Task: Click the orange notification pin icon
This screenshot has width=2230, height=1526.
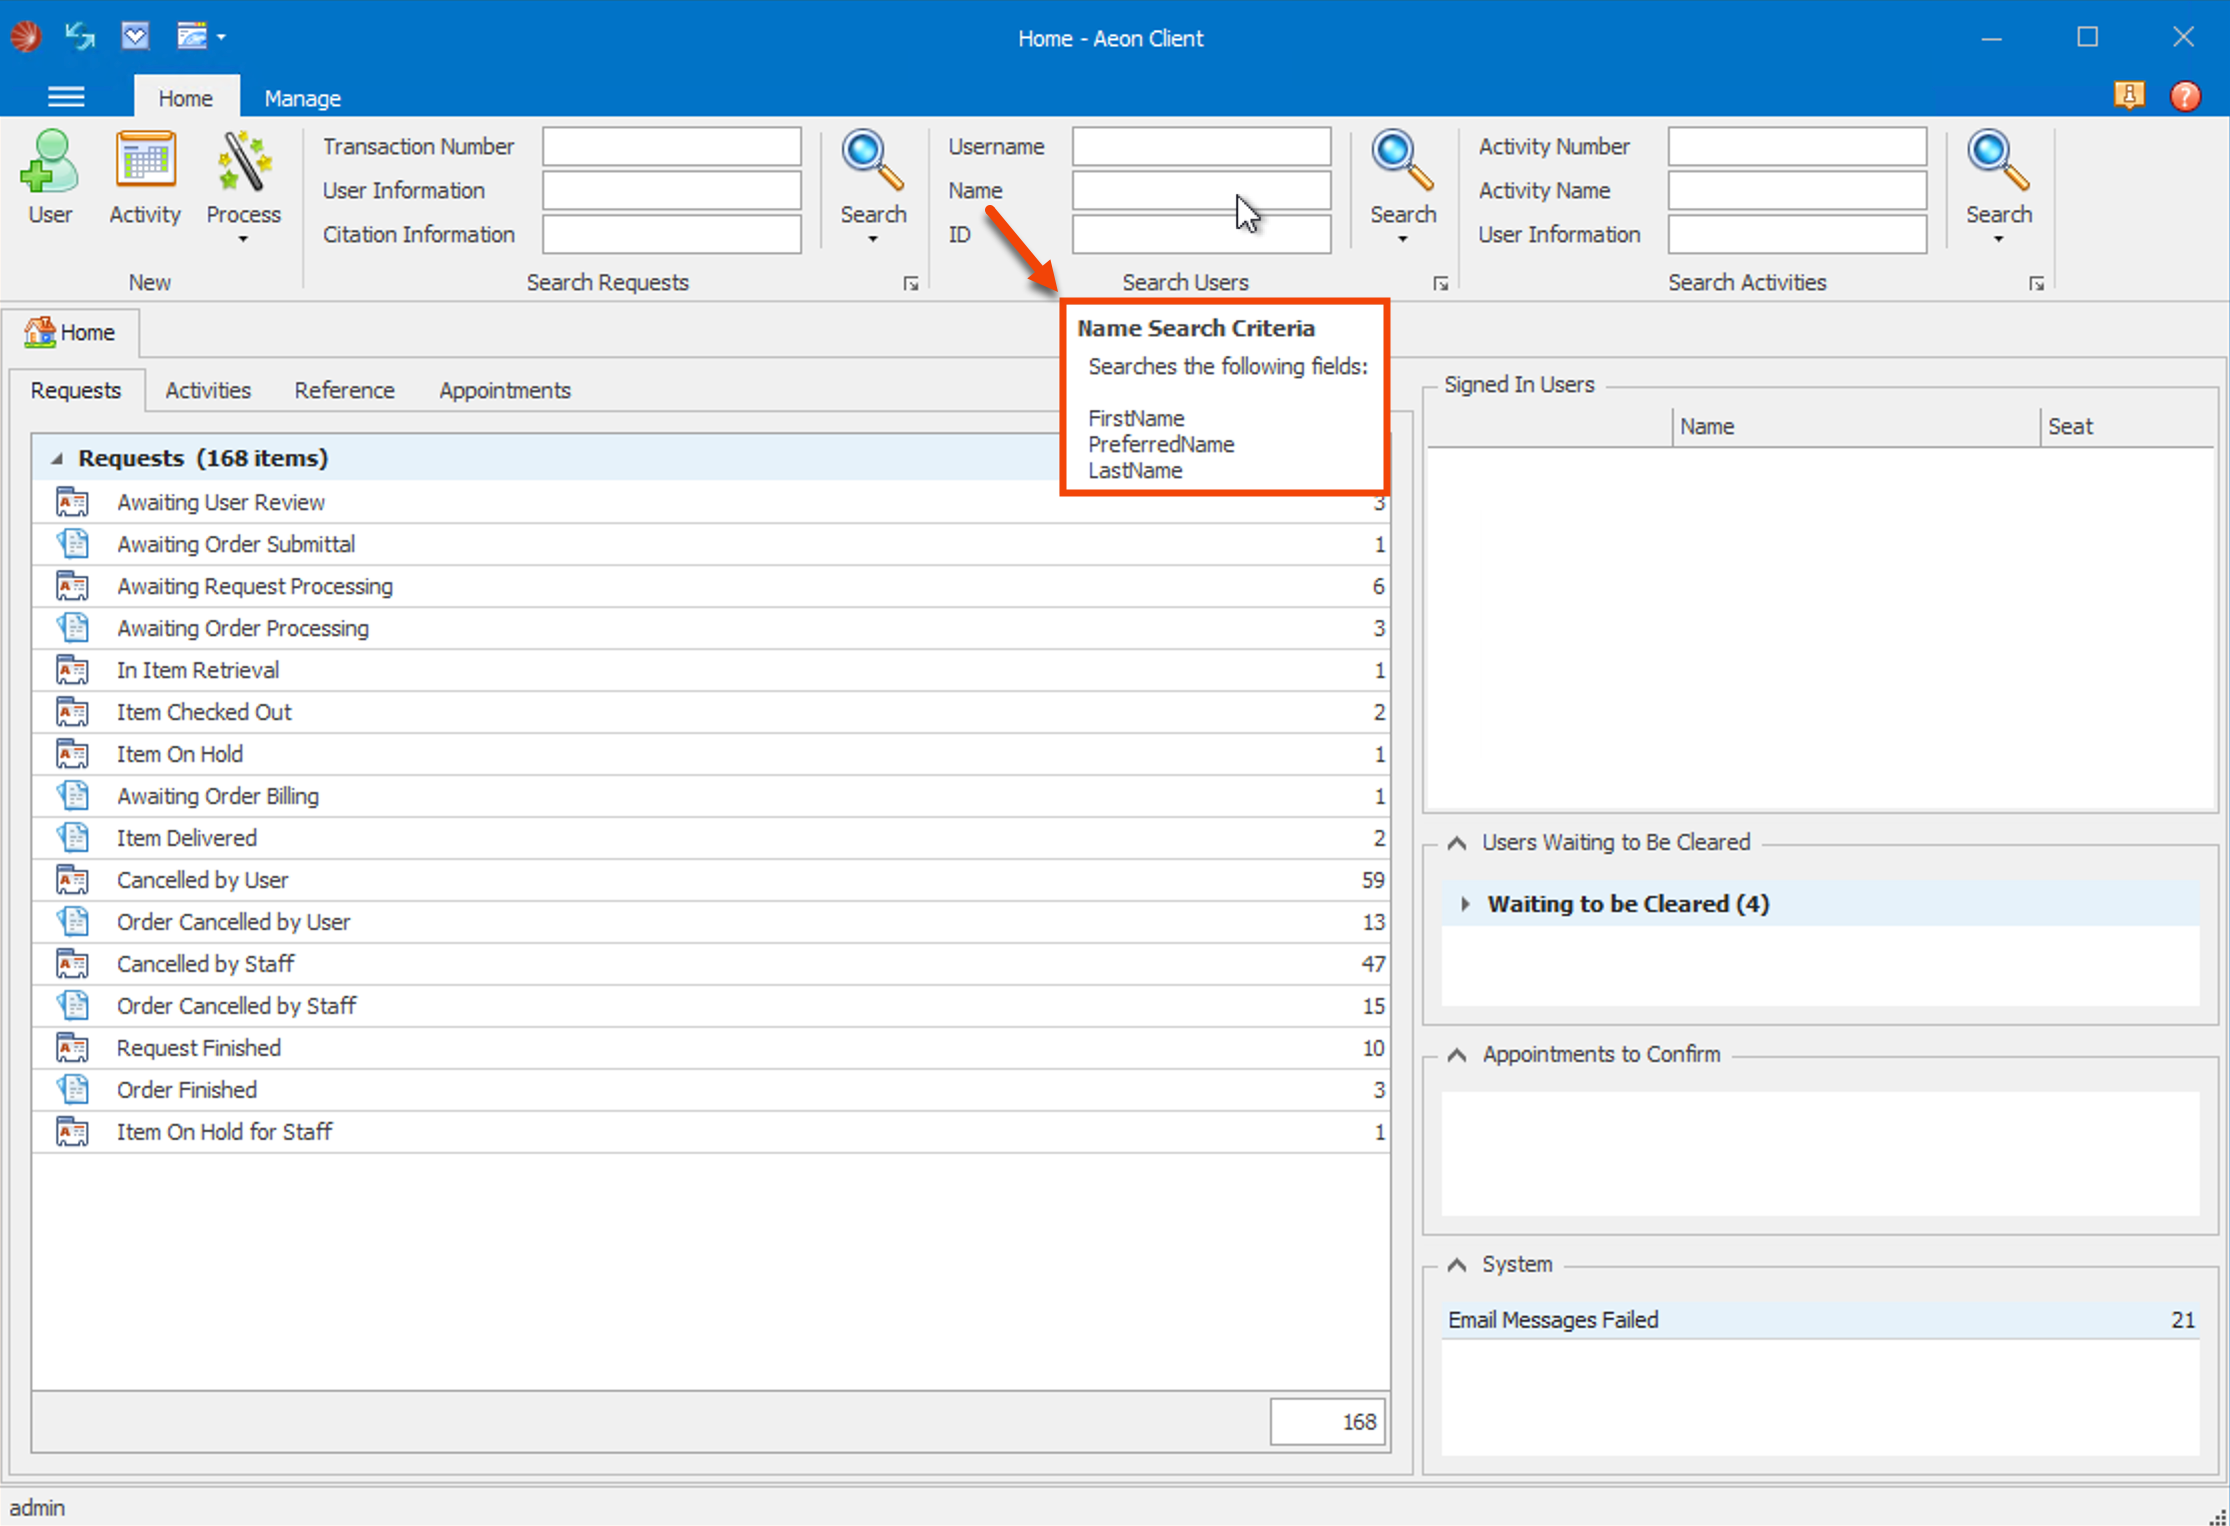Action: point(2130,96)
